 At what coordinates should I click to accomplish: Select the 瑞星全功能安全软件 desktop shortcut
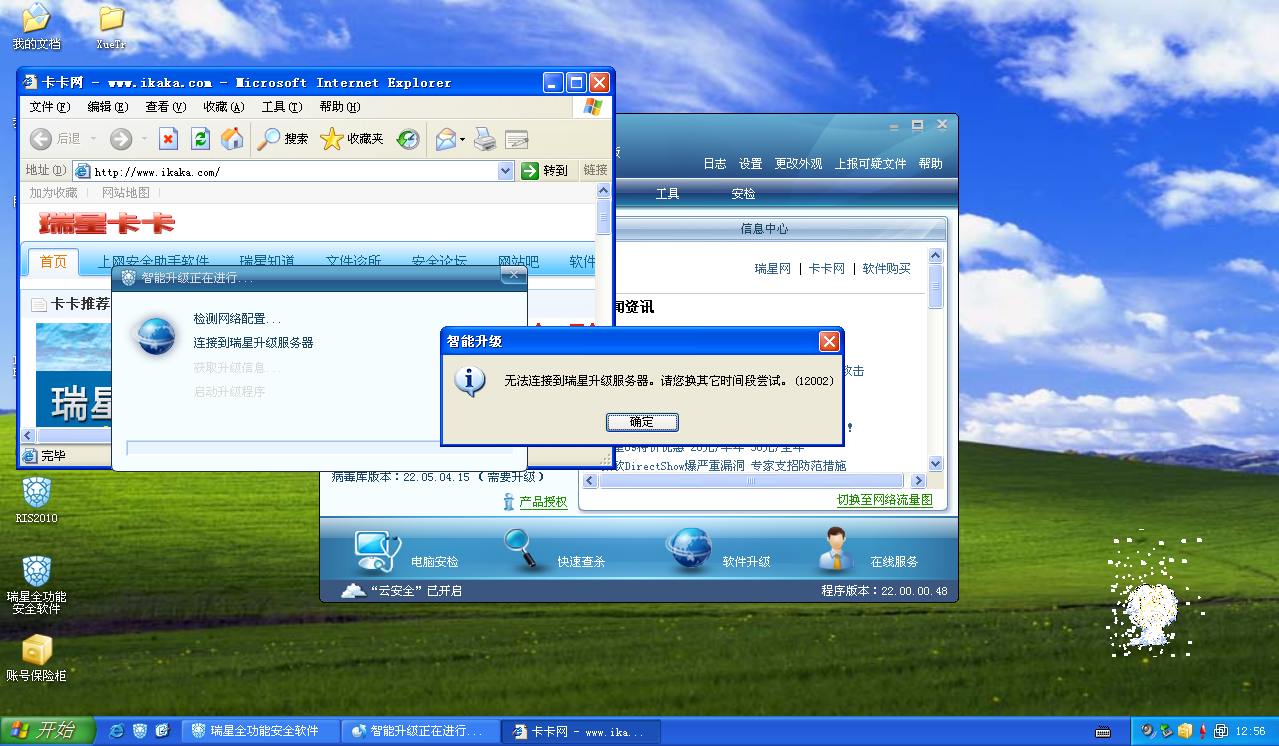click(x=37, y=585)
